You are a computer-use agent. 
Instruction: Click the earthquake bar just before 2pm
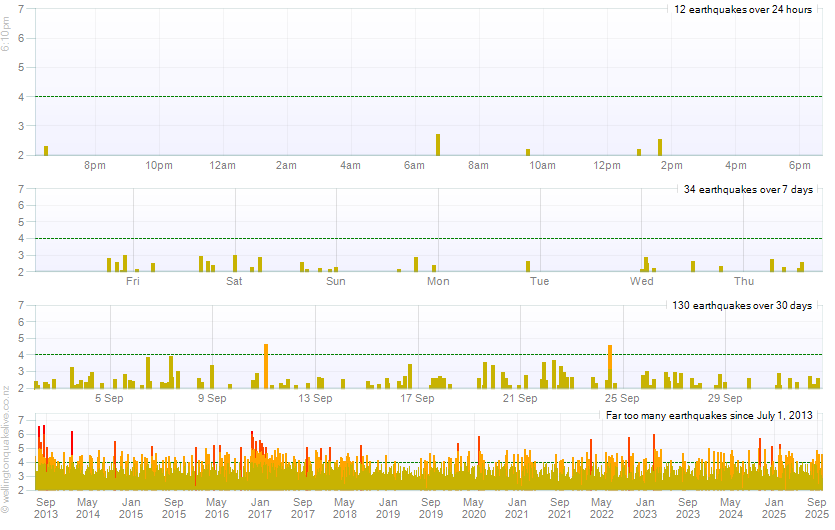(x=660, y=147)
